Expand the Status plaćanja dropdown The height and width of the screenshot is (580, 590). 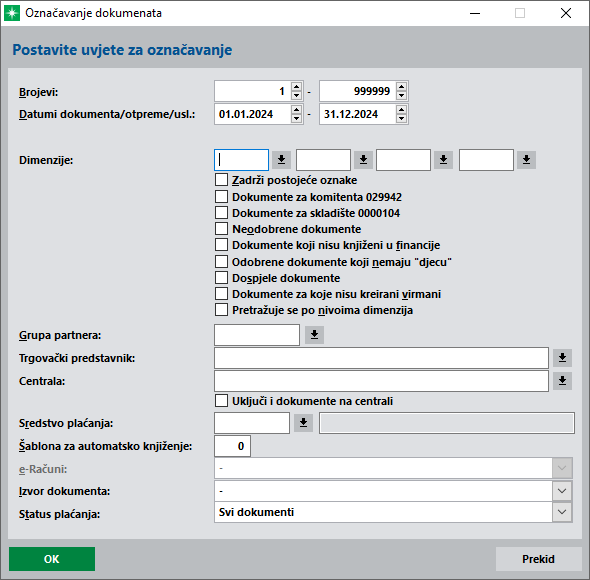(562, 512)
